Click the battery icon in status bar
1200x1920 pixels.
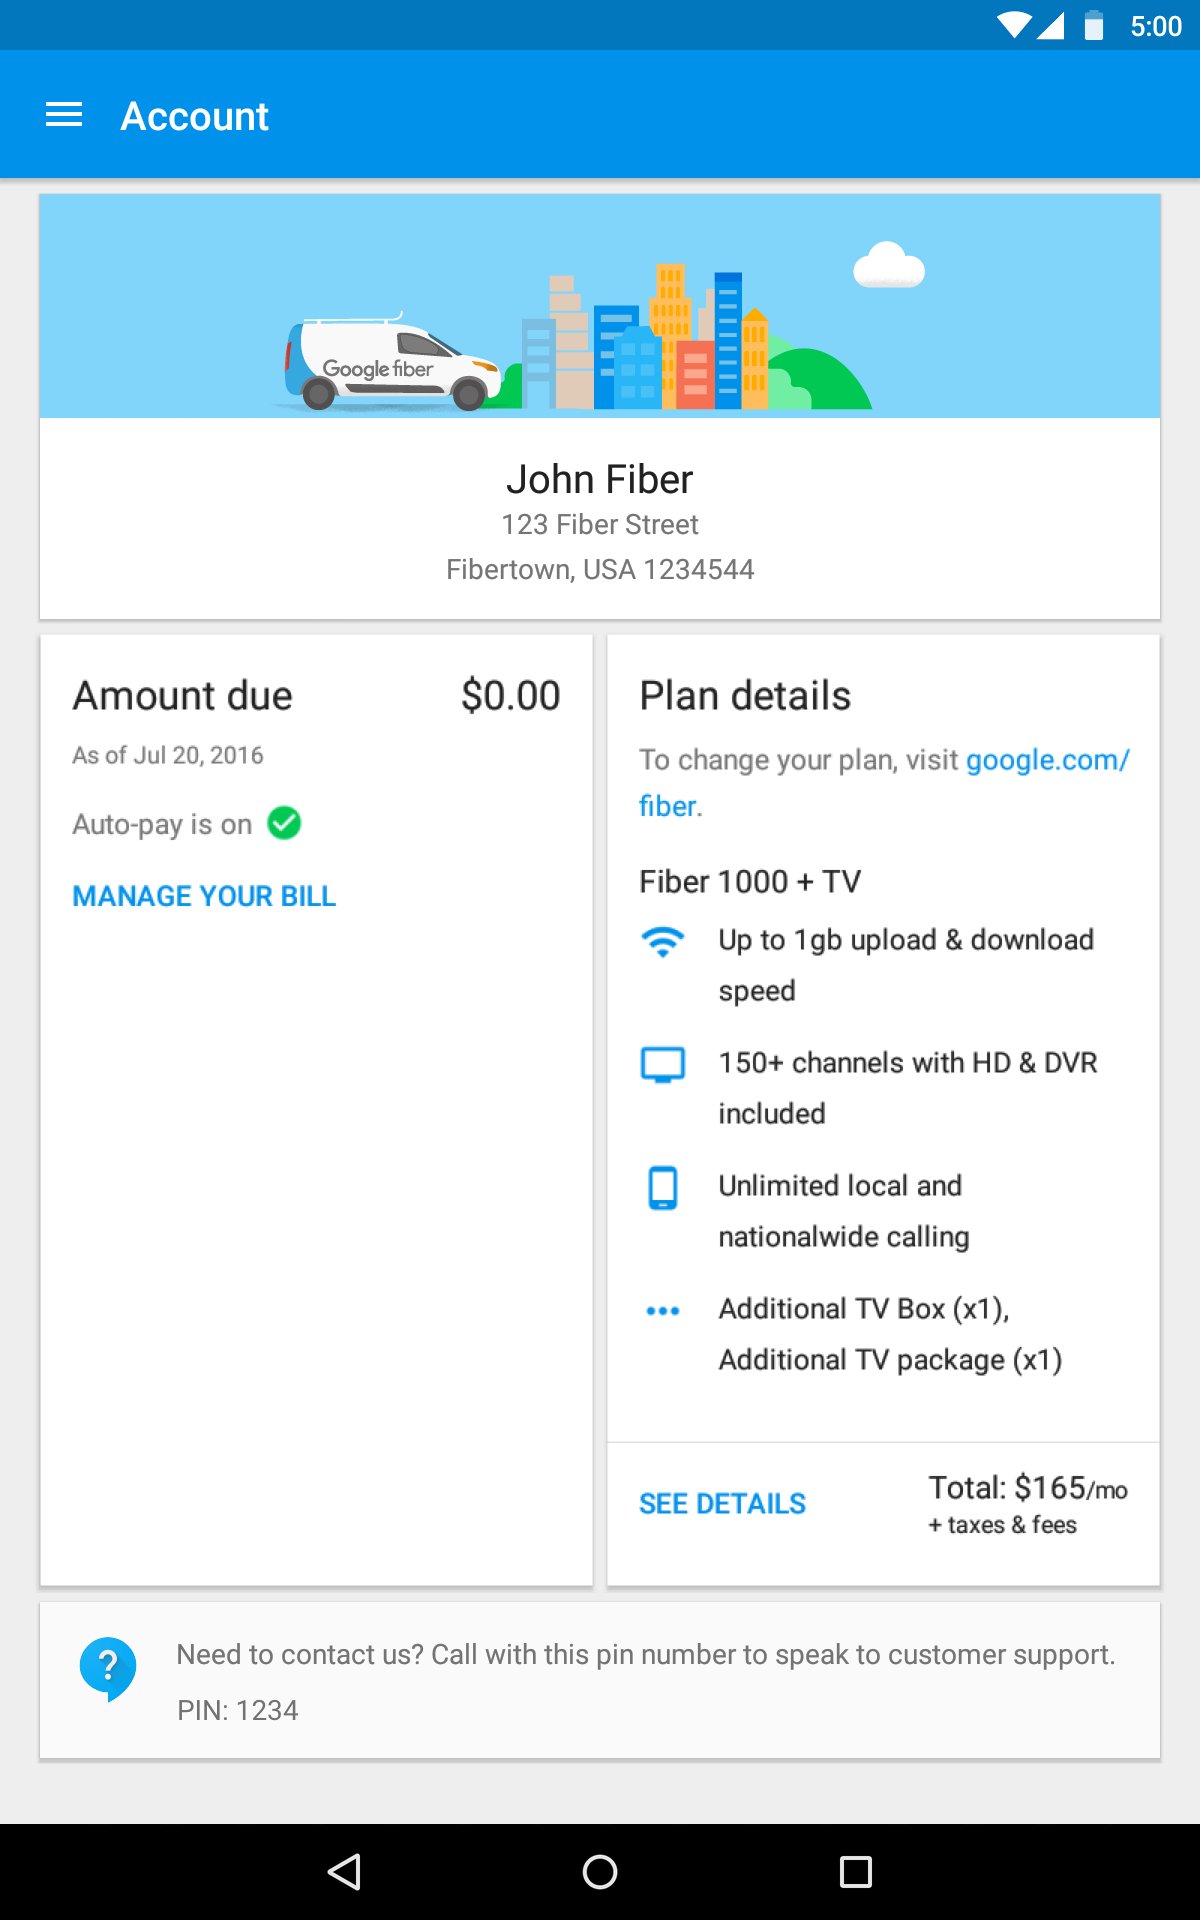1094,26
